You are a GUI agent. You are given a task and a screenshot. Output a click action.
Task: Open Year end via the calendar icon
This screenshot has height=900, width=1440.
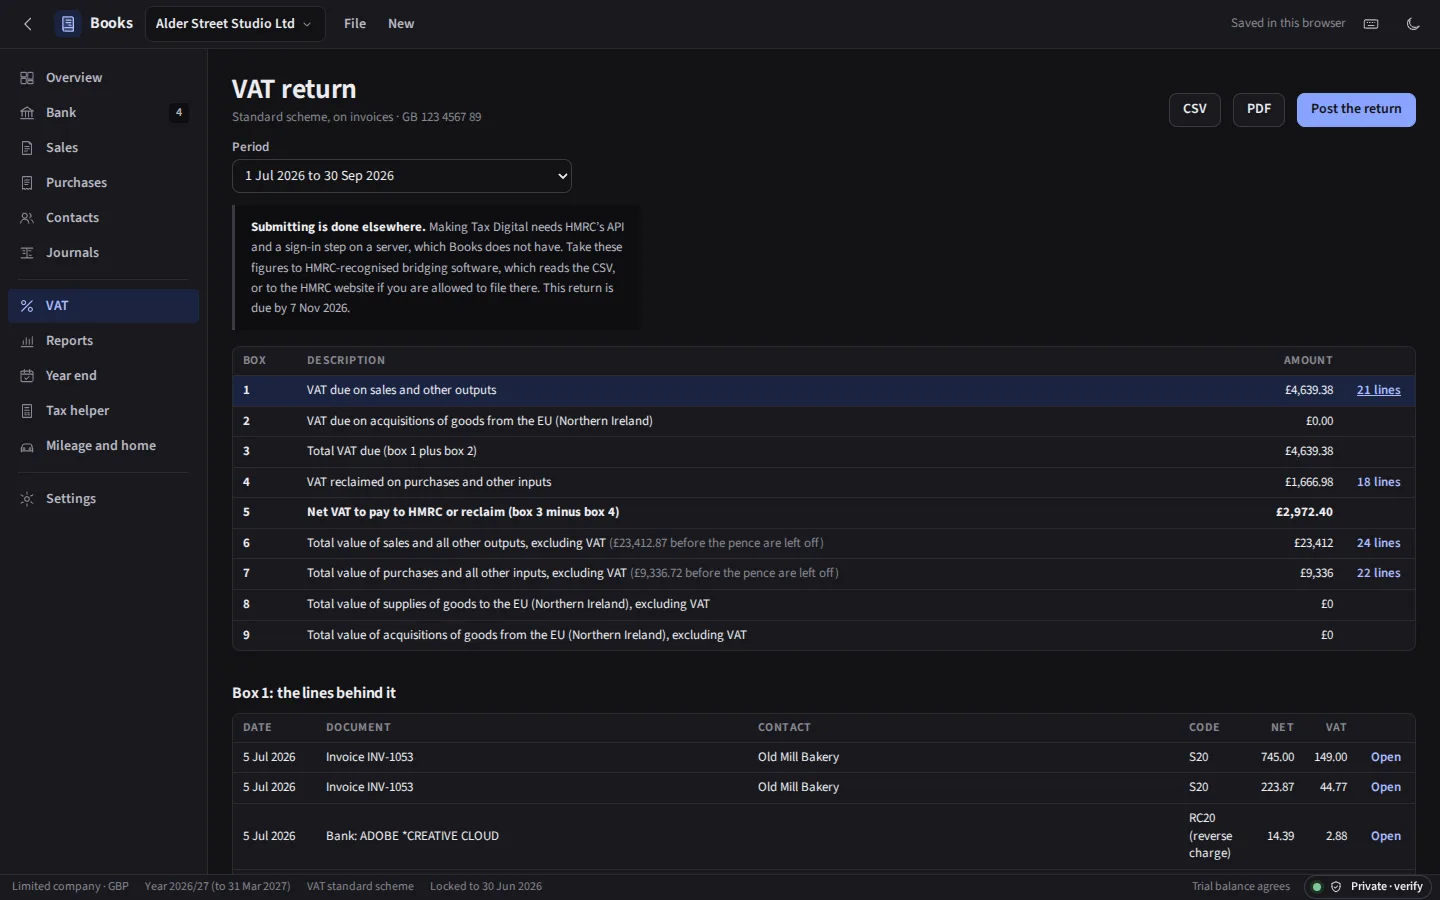click(27, 376)
